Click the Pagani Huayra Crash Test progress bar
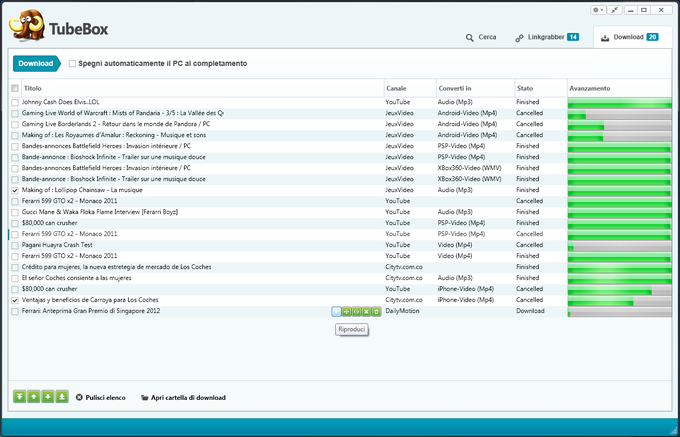Image resolution: width=680 pixels, height=437 pixels. click(620, 245)
